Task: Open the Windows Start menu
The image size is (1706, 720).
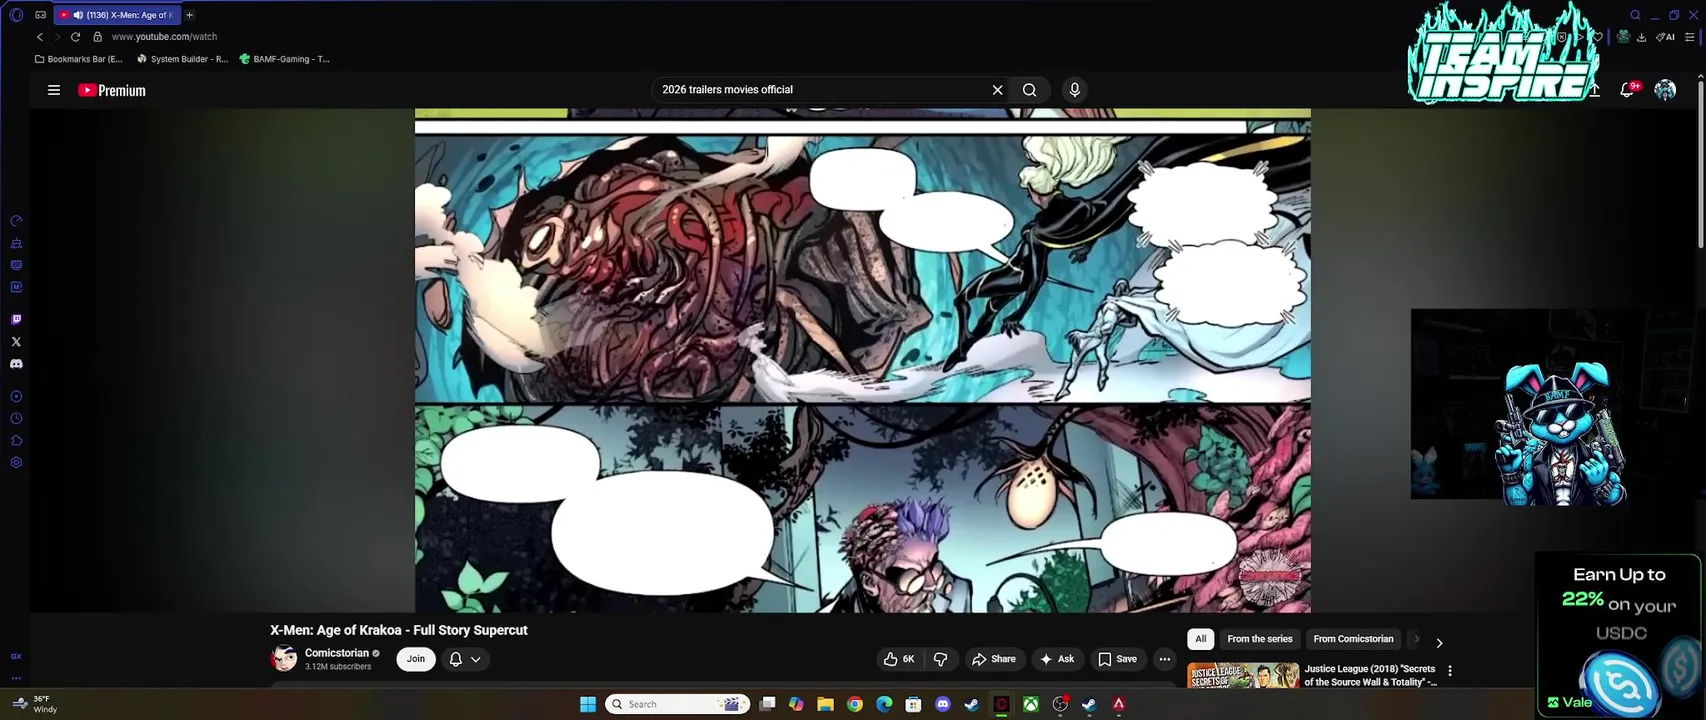Action: tap(588, 704)
